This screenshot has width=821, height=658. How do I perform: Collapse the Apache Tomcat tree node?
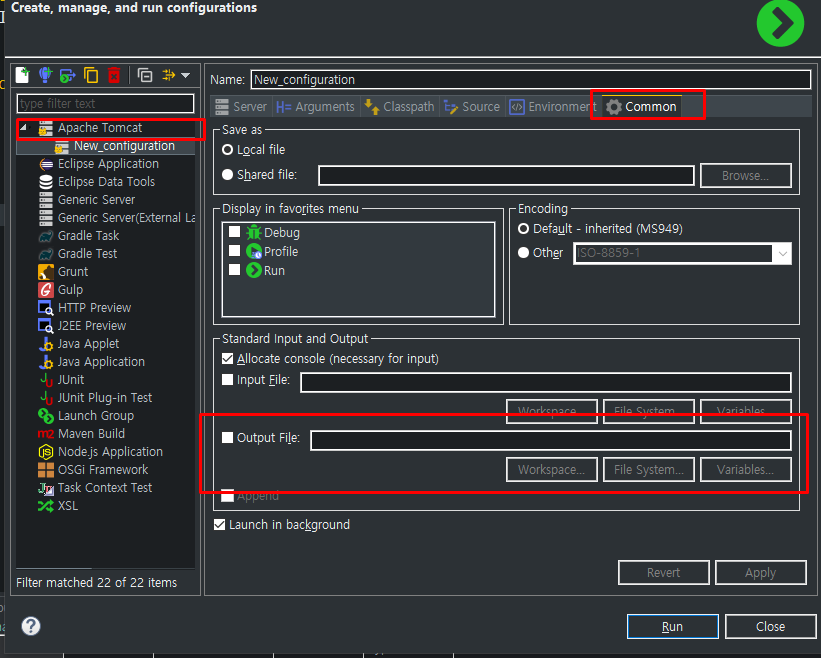[x=24, y=127]
